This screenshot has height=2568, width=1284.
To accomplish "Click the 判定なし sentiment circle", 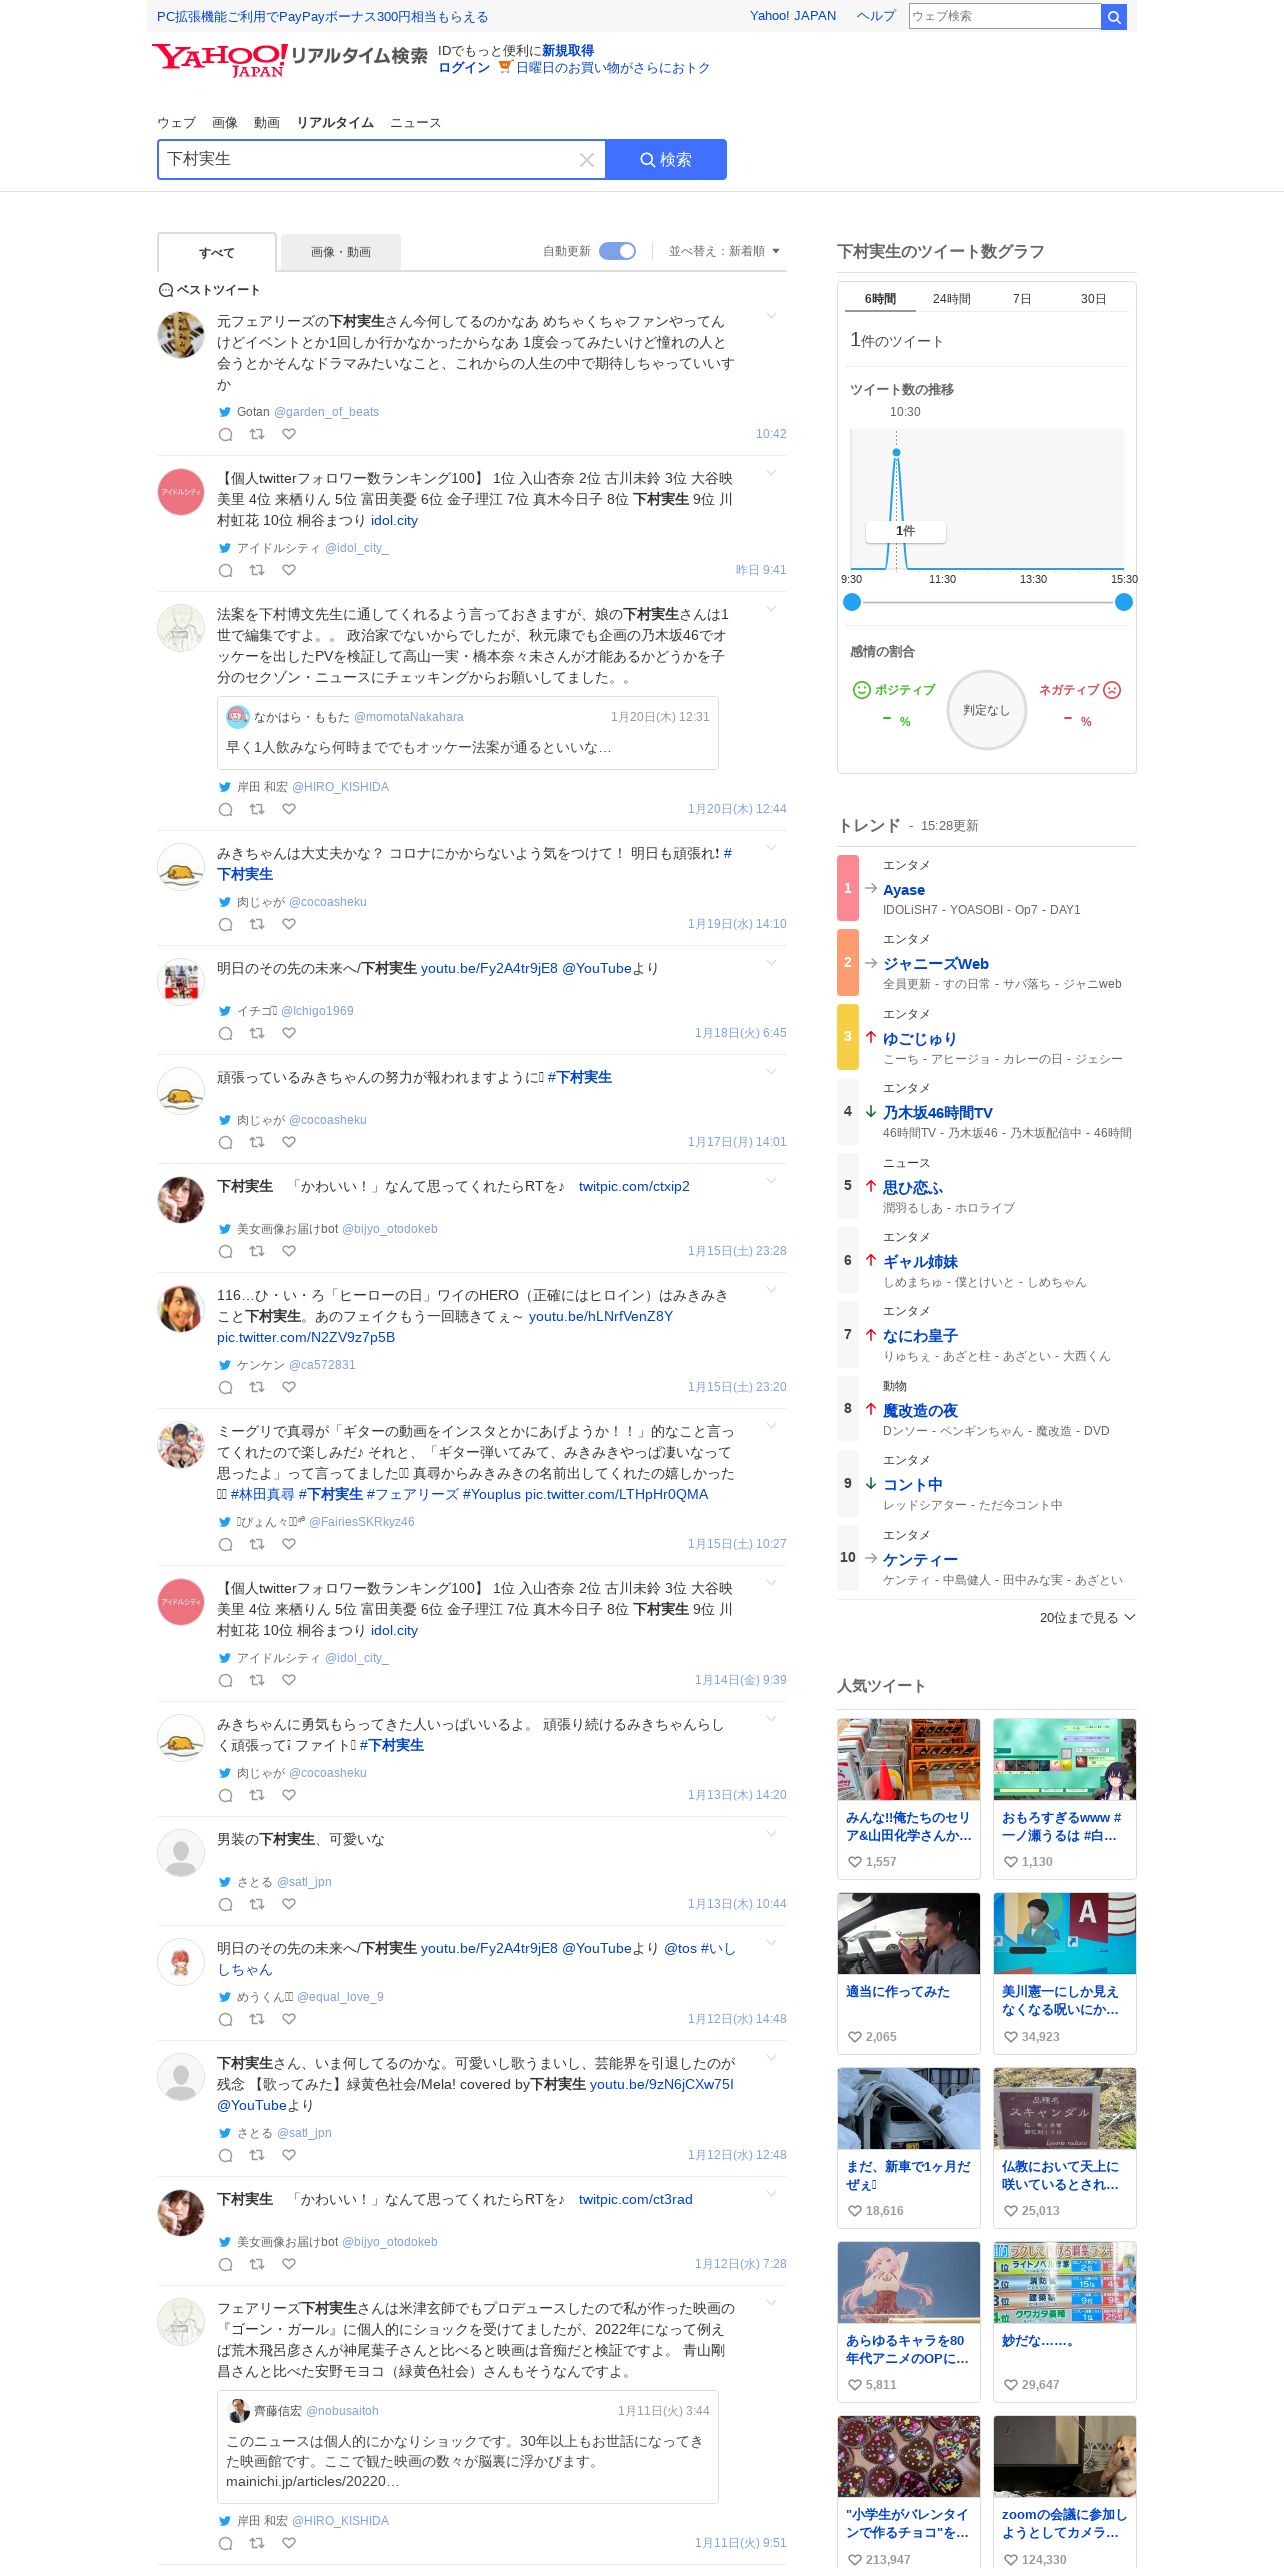I will tap(987, 710).
